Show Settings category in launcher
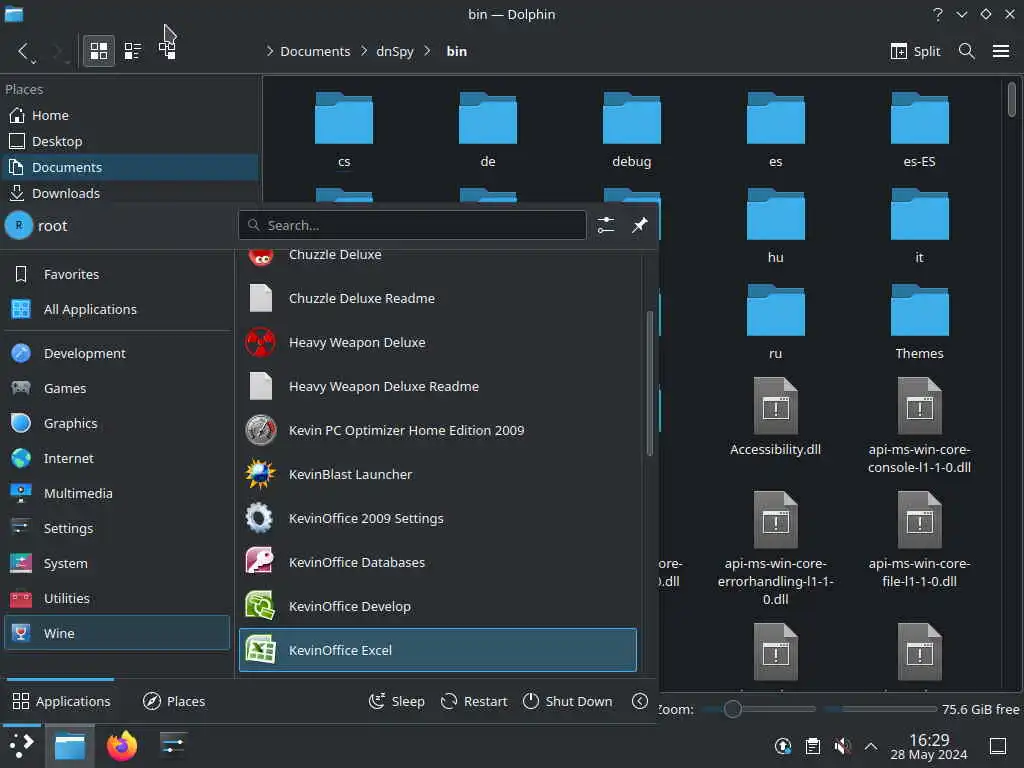This screenshot has width=1024, height=768. (x=117, y=528)
